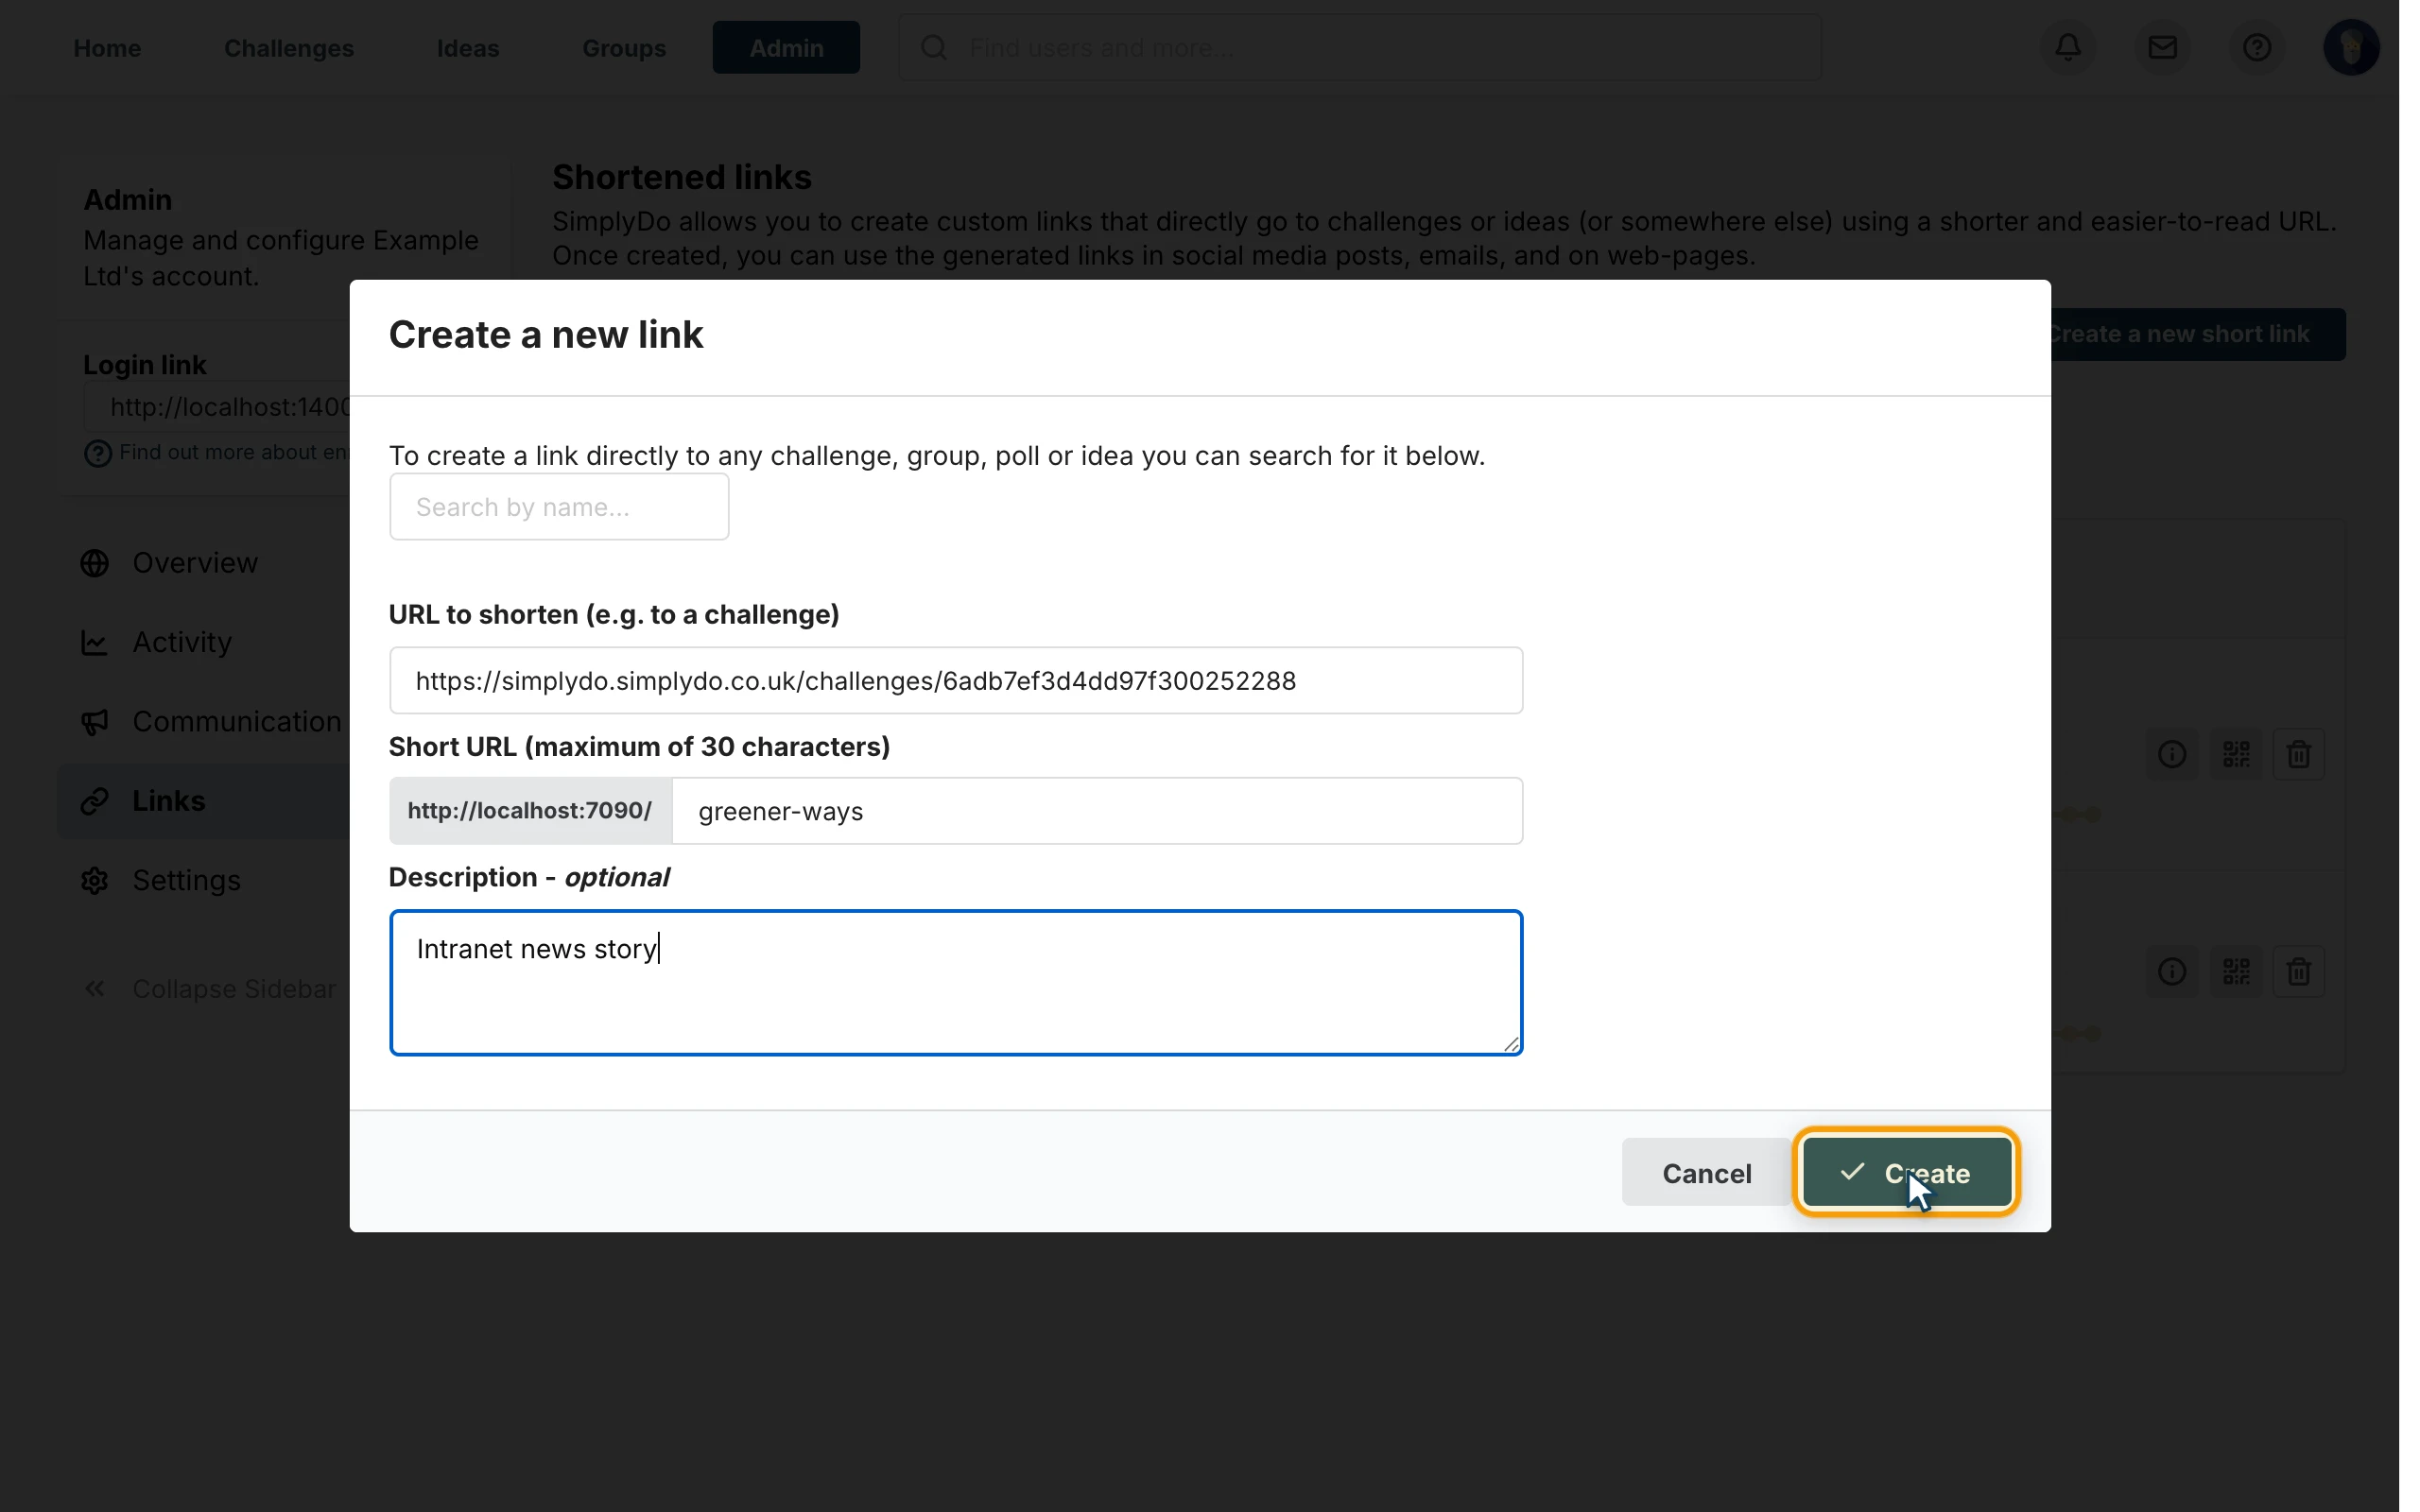Viewport: 2420px width, 1512px height.
Task: Open Settings in the sidebar
Action: [x=187, y=880]
